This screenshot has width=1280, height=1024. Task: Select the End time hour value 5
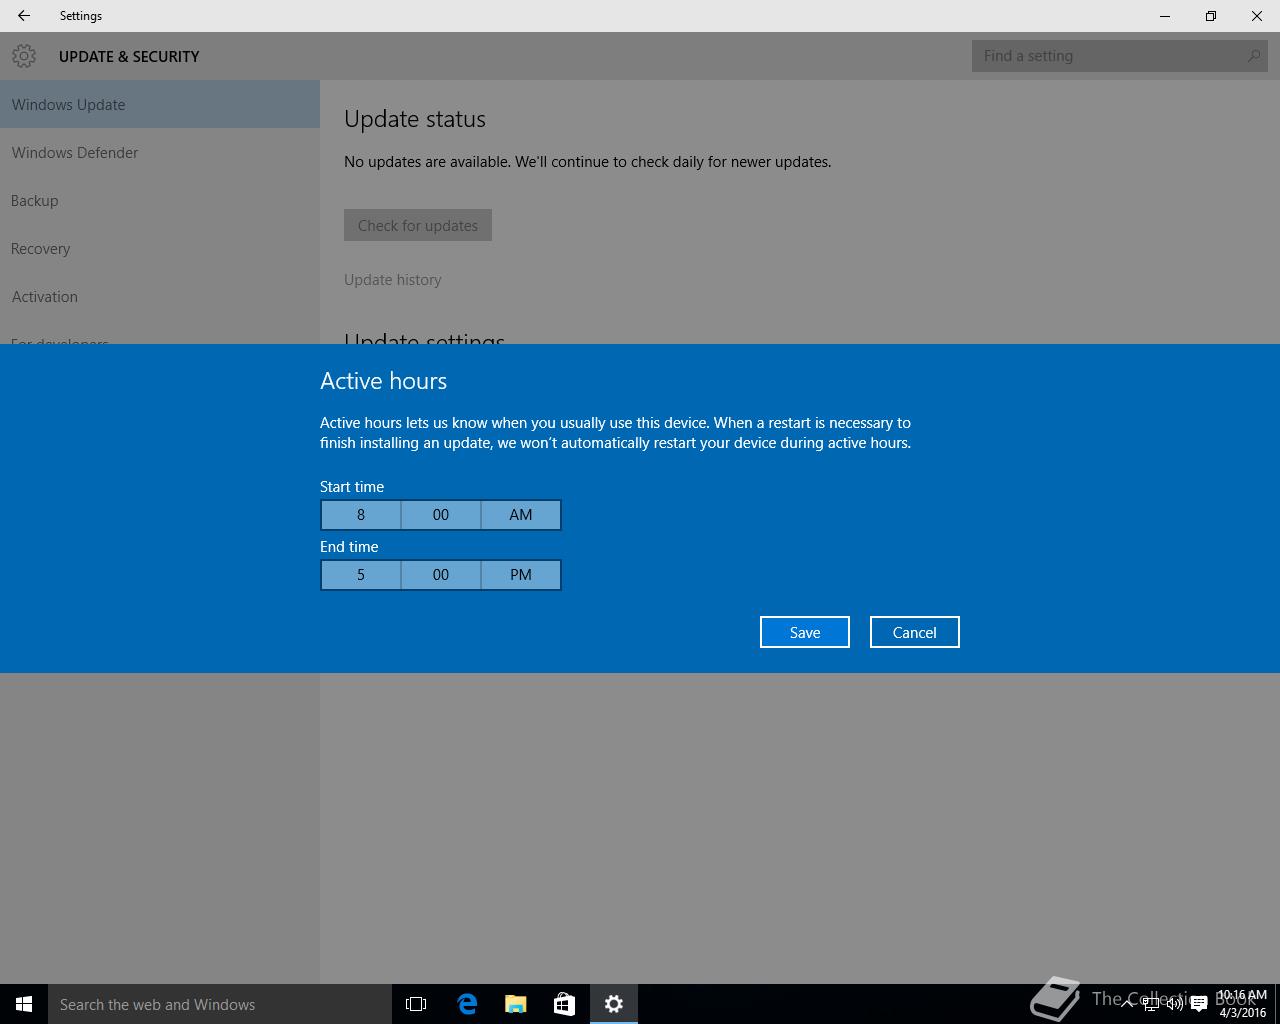point(361,575)
